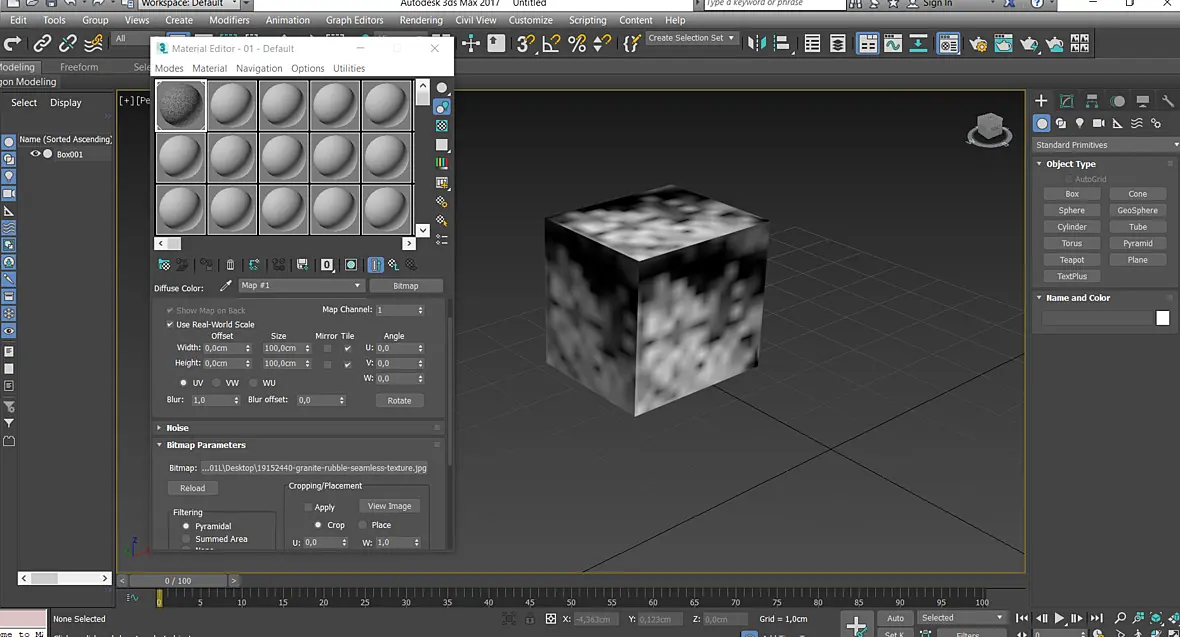Screen dimensions: 1180x637
Task: Click the Align tool icon
Action: tap(782, 44)
